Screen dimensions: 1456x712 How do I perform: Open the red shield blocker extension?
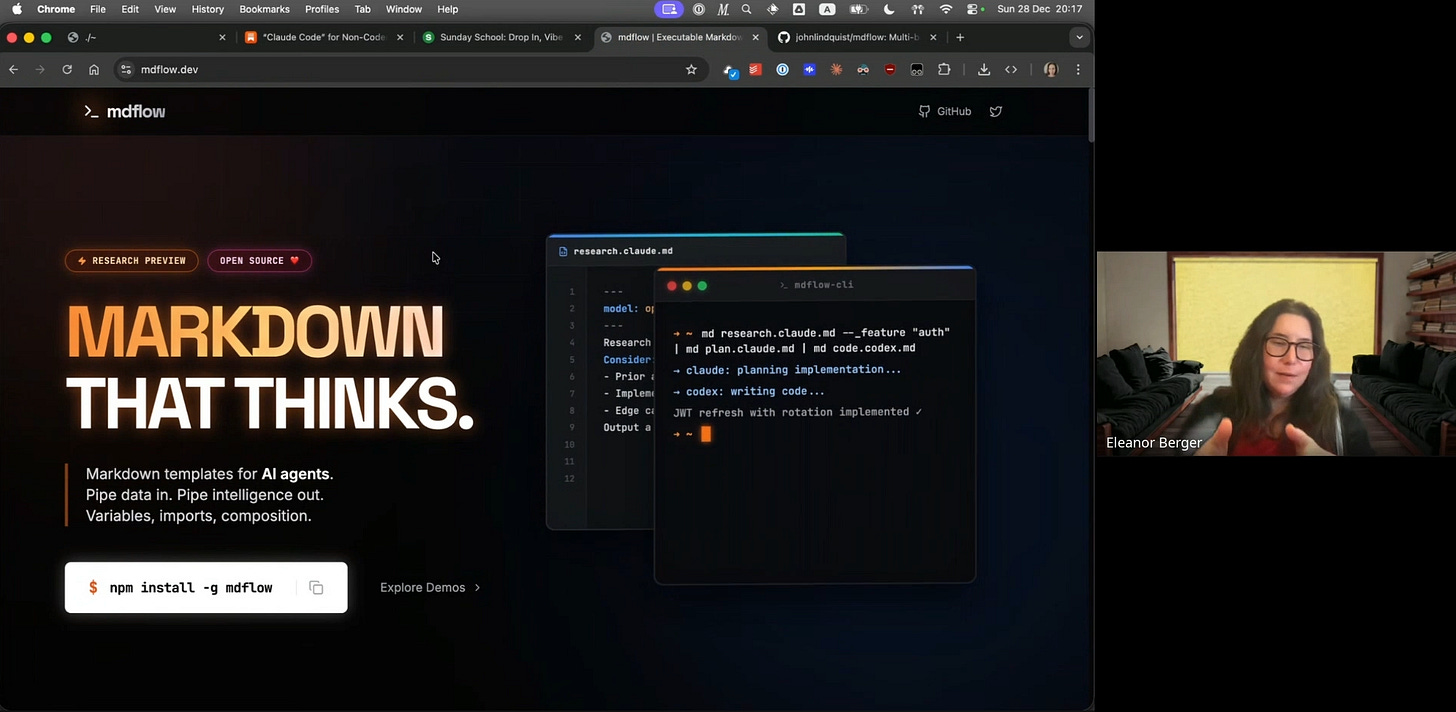click(x=890, y=70)
